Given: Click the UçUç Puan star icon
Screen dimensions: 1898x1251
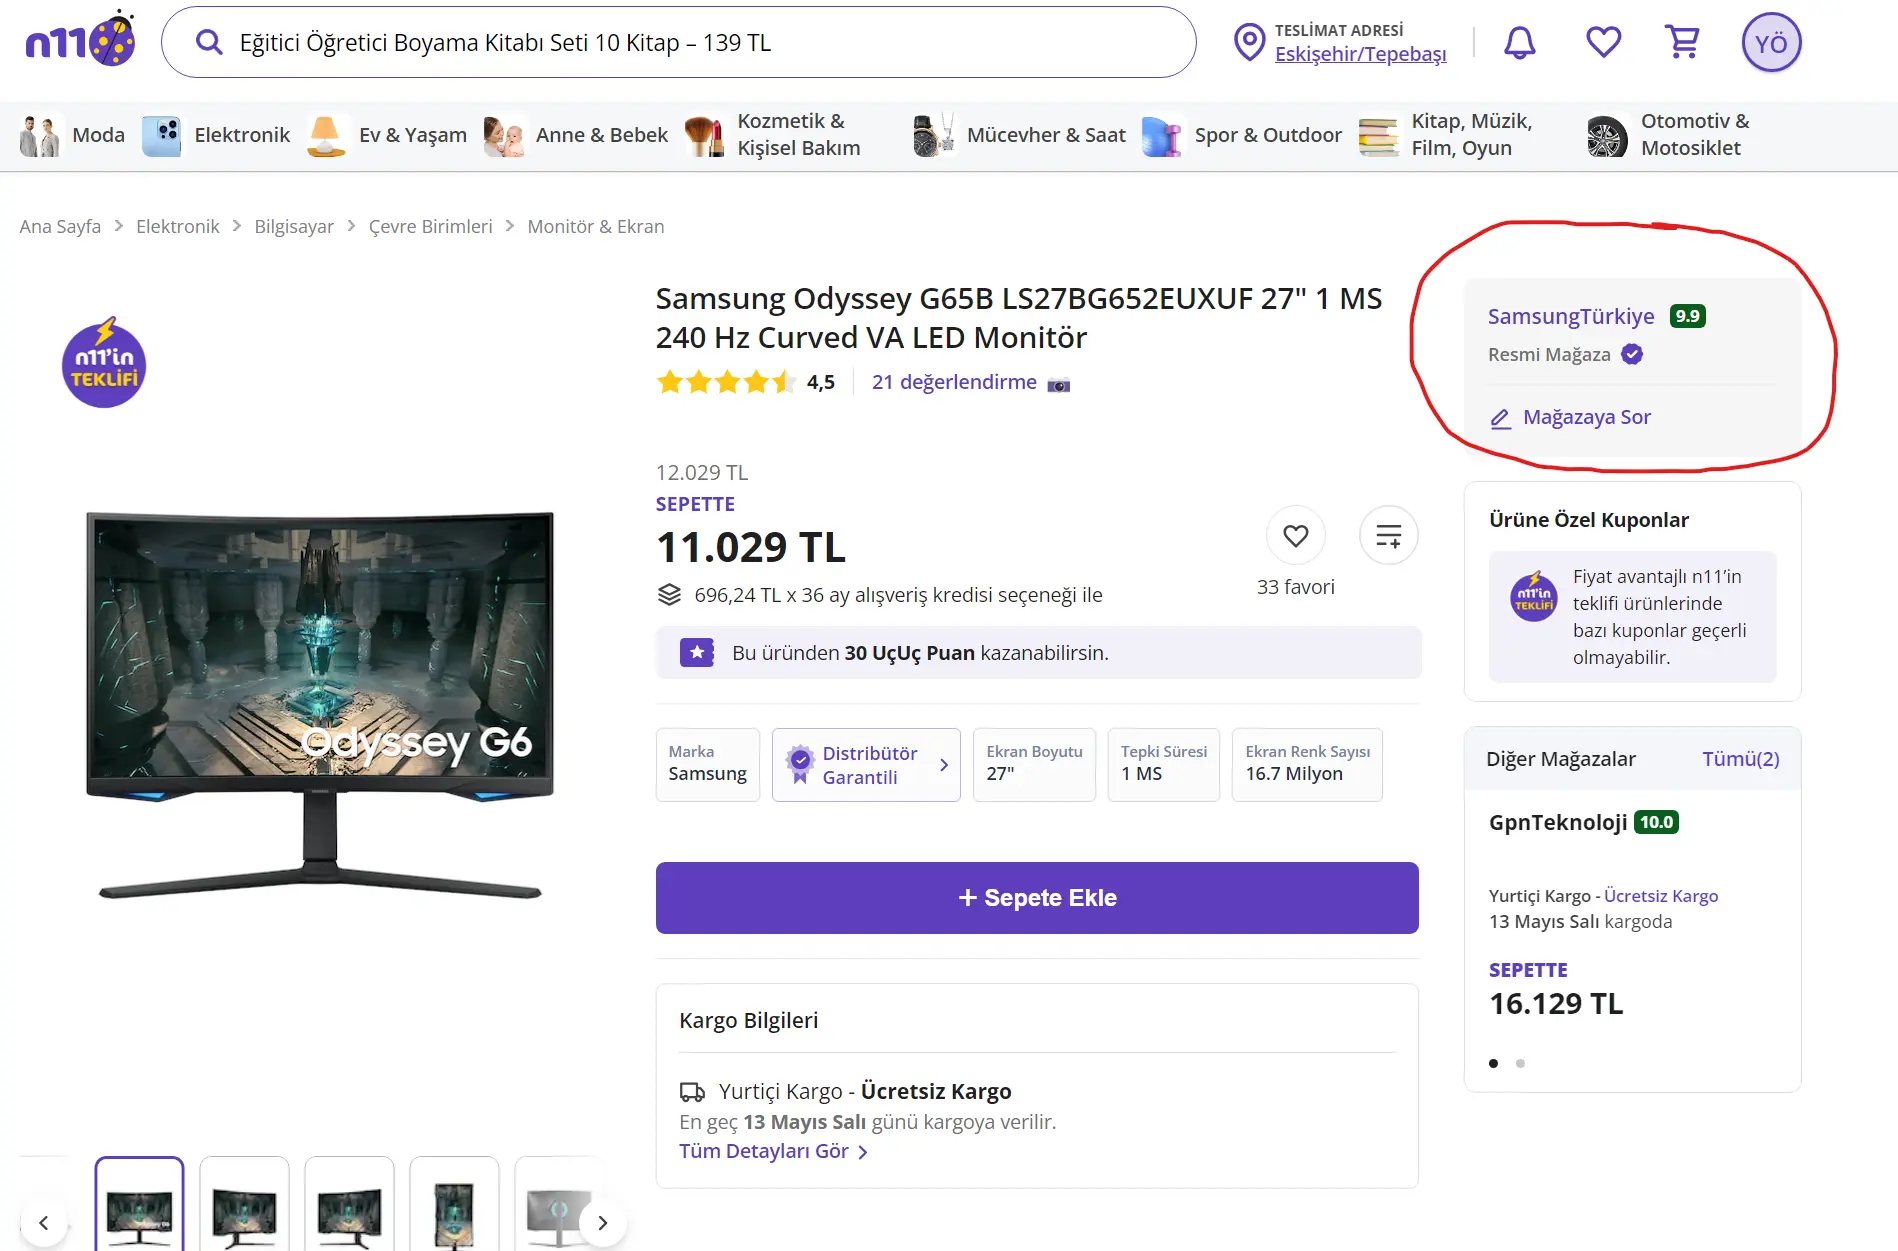Looking at the screenshot, I should [x=697, y=653].
